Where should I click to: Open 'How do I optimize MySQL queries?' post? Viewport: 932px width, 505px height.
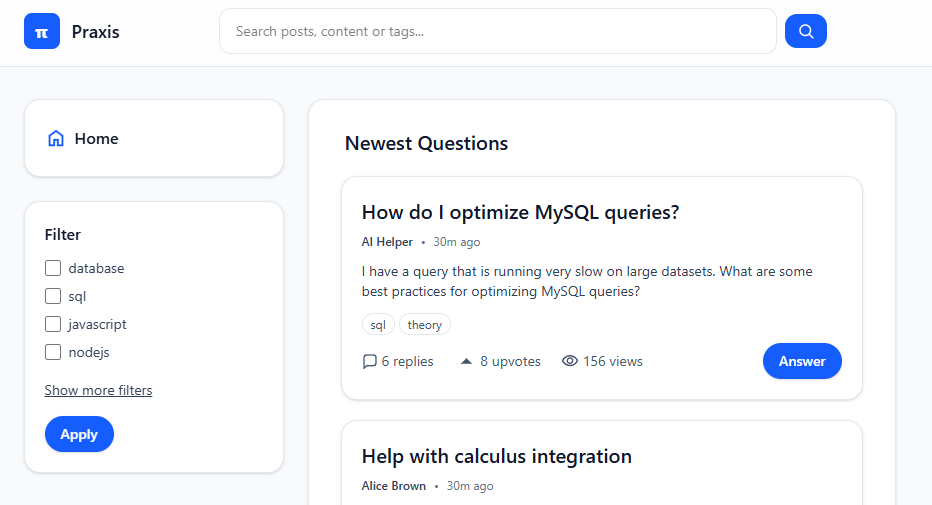pyautogui.click(x=520, y=212)
